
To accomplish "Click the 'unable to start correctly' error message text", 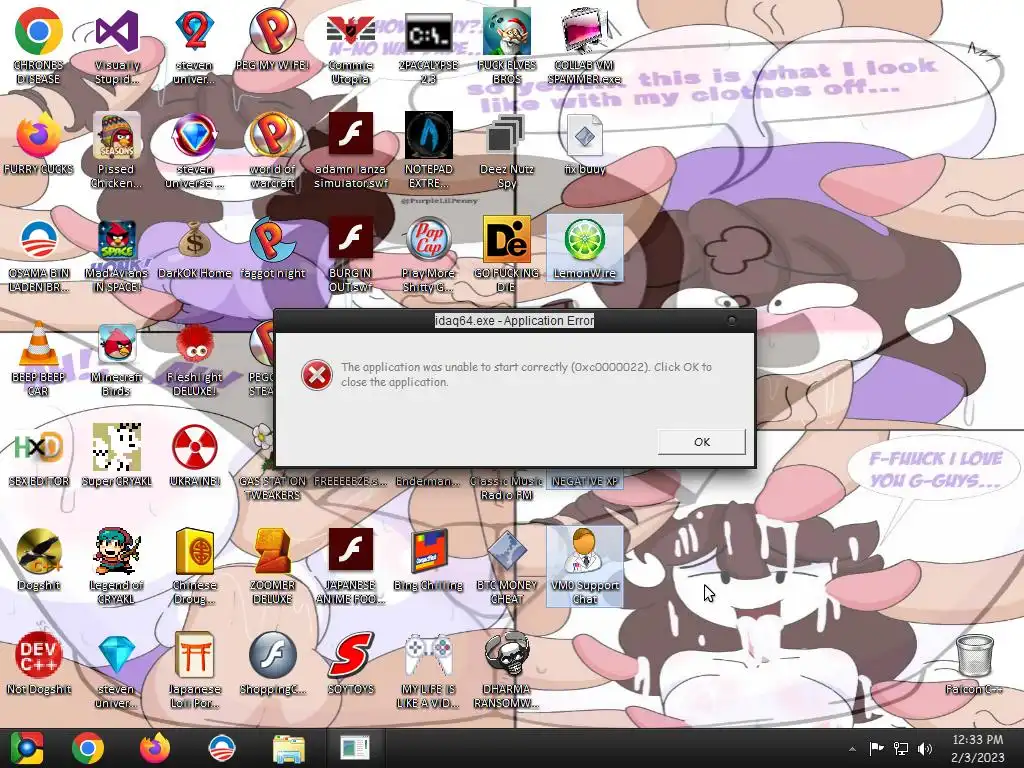I will [526, 374].
